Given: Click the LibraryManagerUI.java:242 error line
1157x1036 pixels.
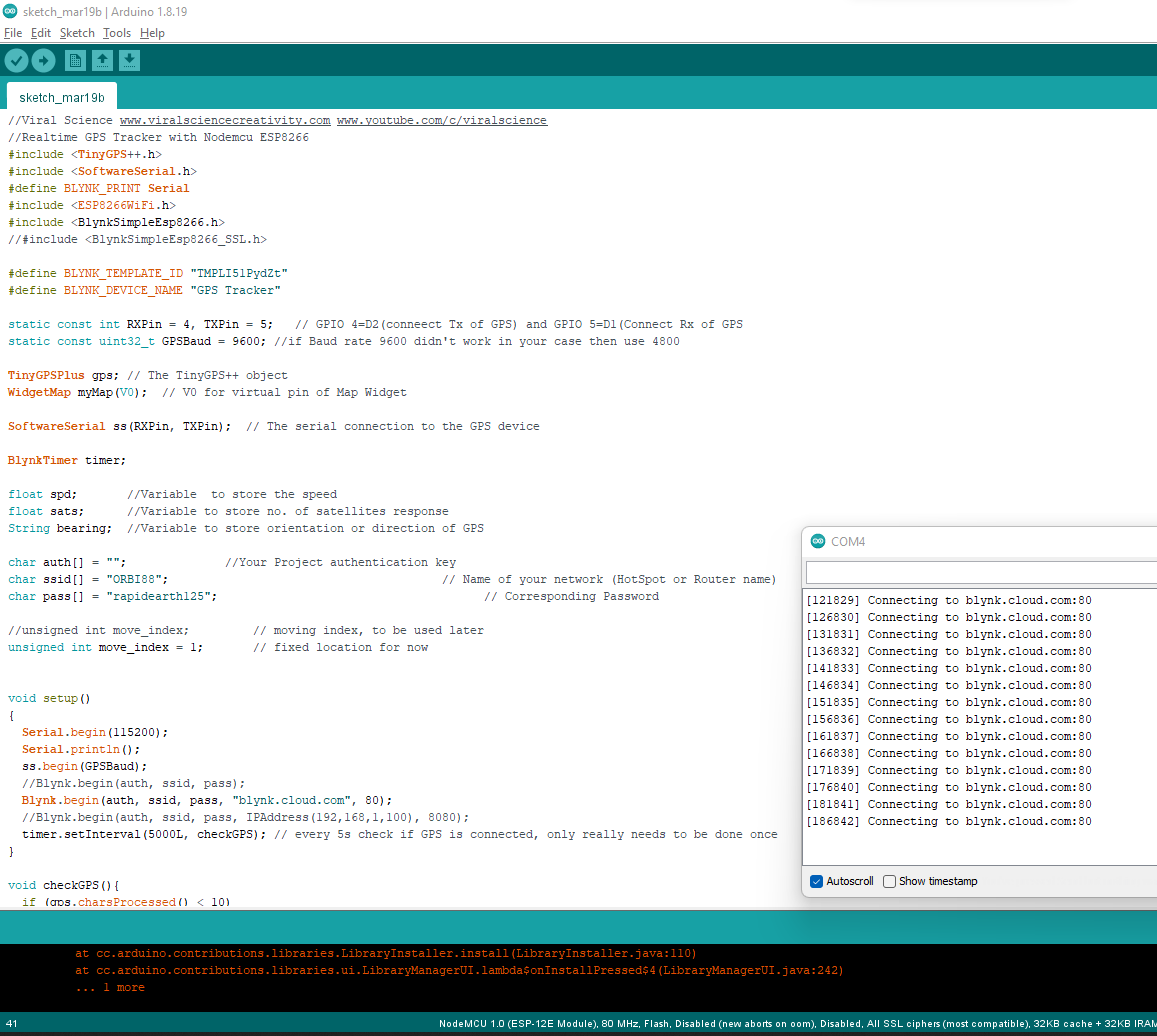Looking at the screenshot, I should pos(459,970).
